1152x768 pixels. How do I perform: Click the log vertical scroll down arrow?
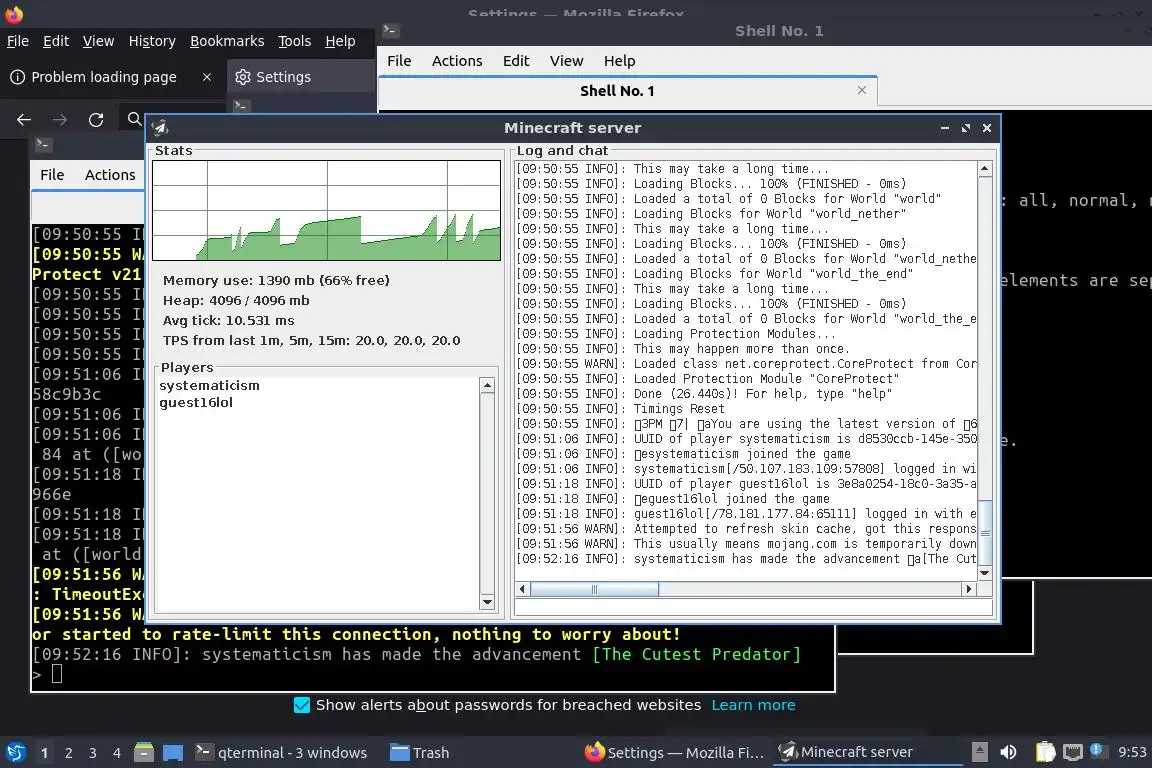coord(984,573)
